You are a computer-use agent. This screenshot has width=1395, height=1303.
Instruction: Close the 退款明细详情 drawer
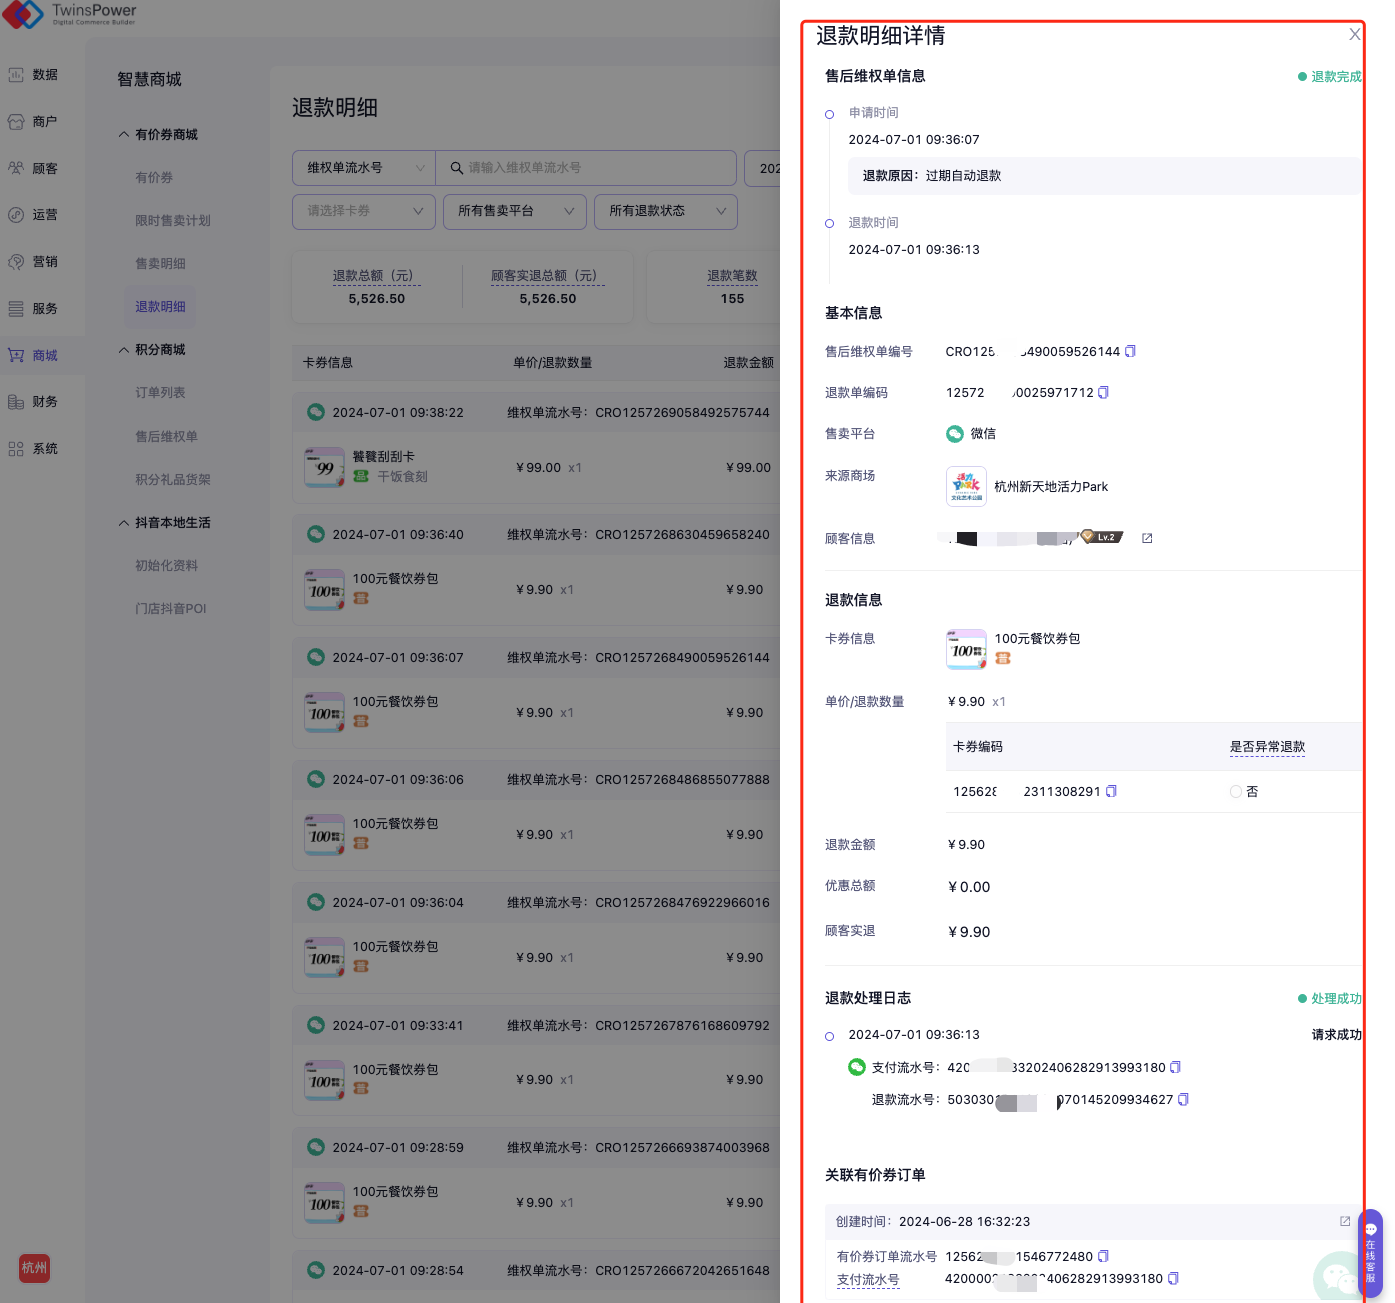[x=1354, y=35]
